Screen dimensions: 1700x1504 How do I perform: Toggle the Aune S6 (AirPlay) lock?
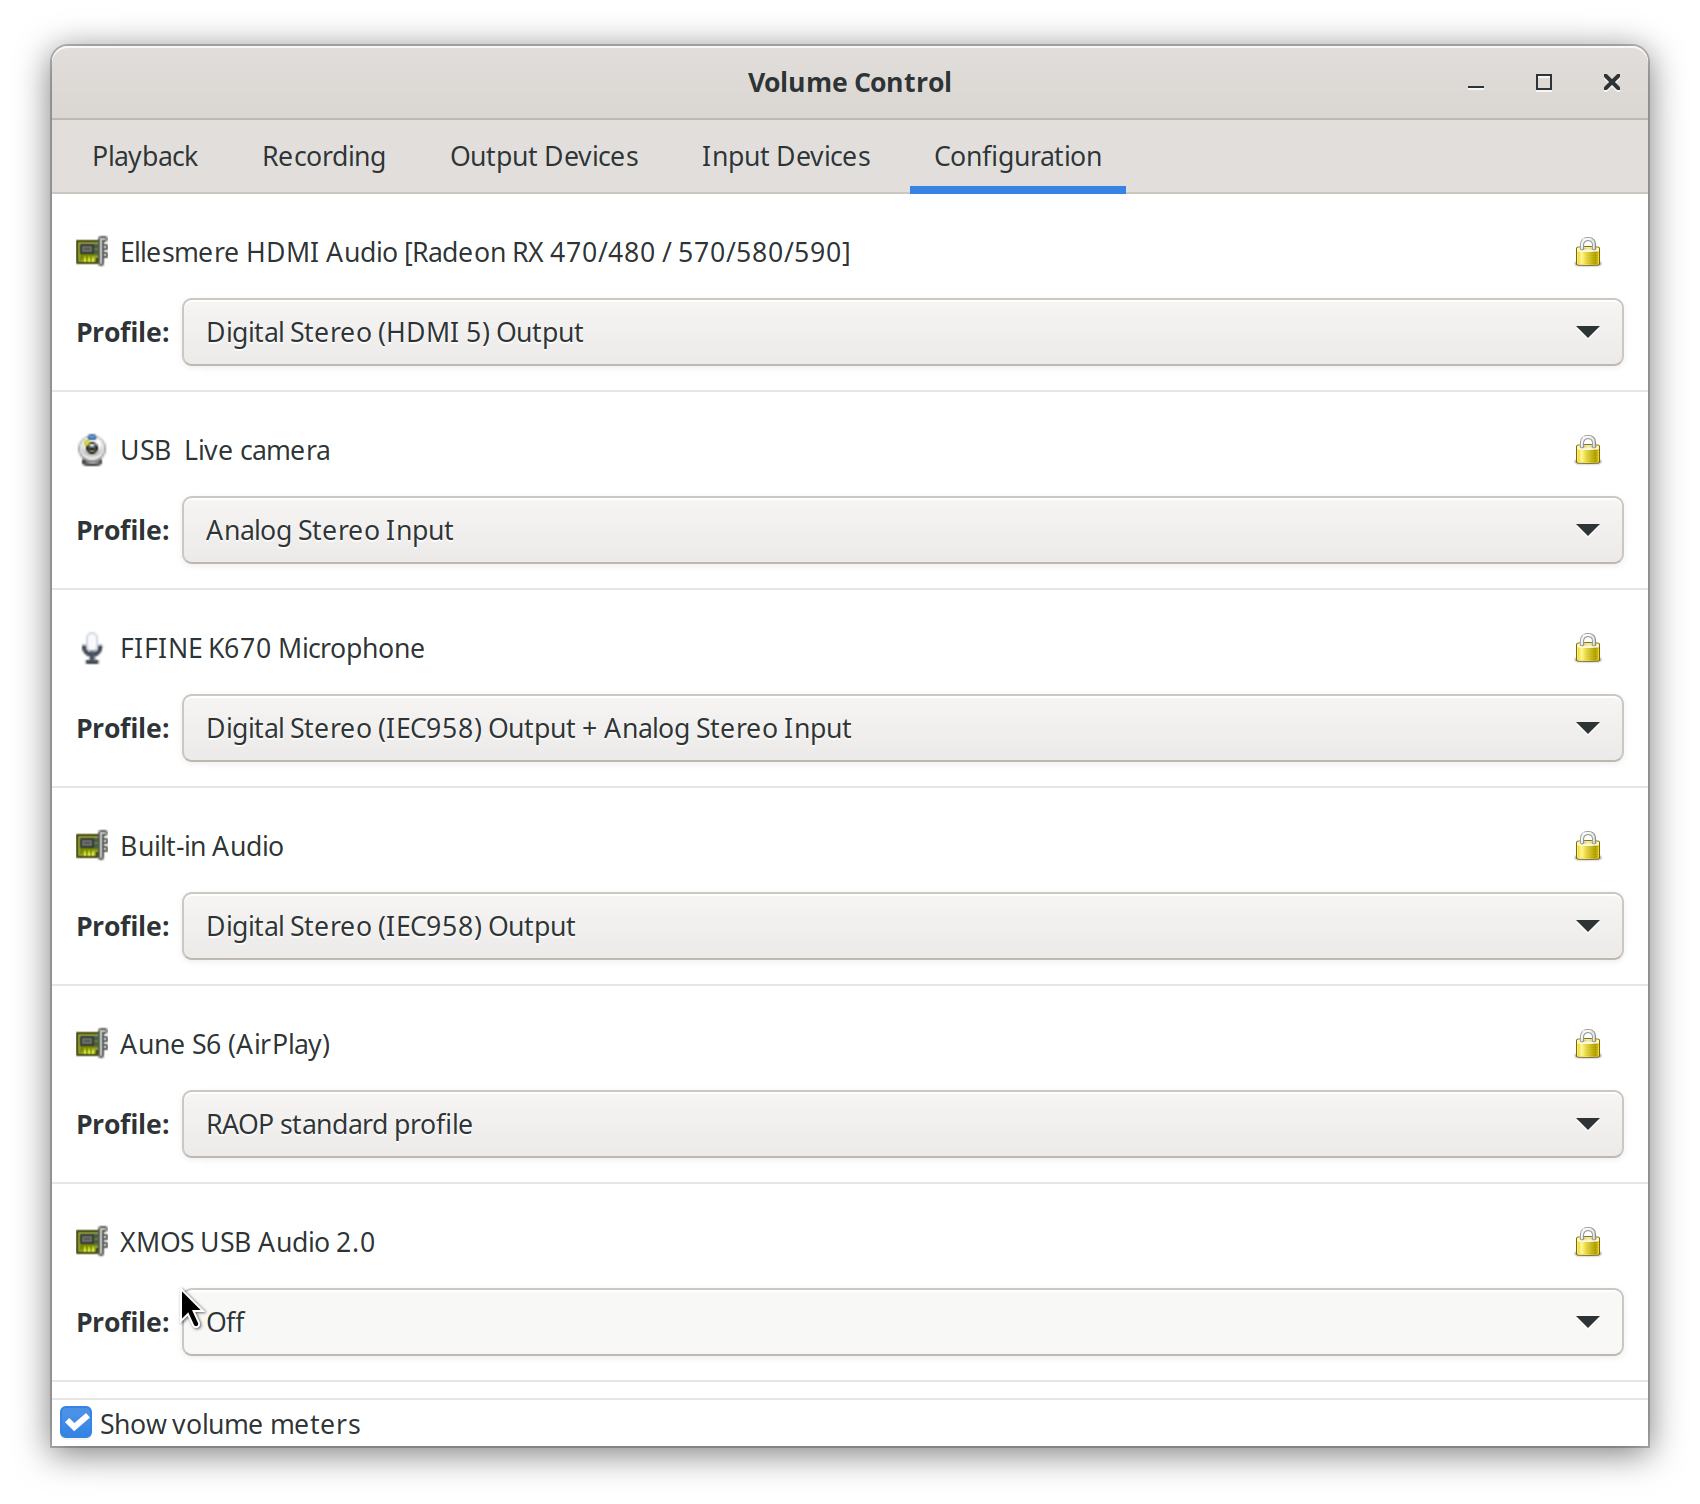(1587, 1044)
